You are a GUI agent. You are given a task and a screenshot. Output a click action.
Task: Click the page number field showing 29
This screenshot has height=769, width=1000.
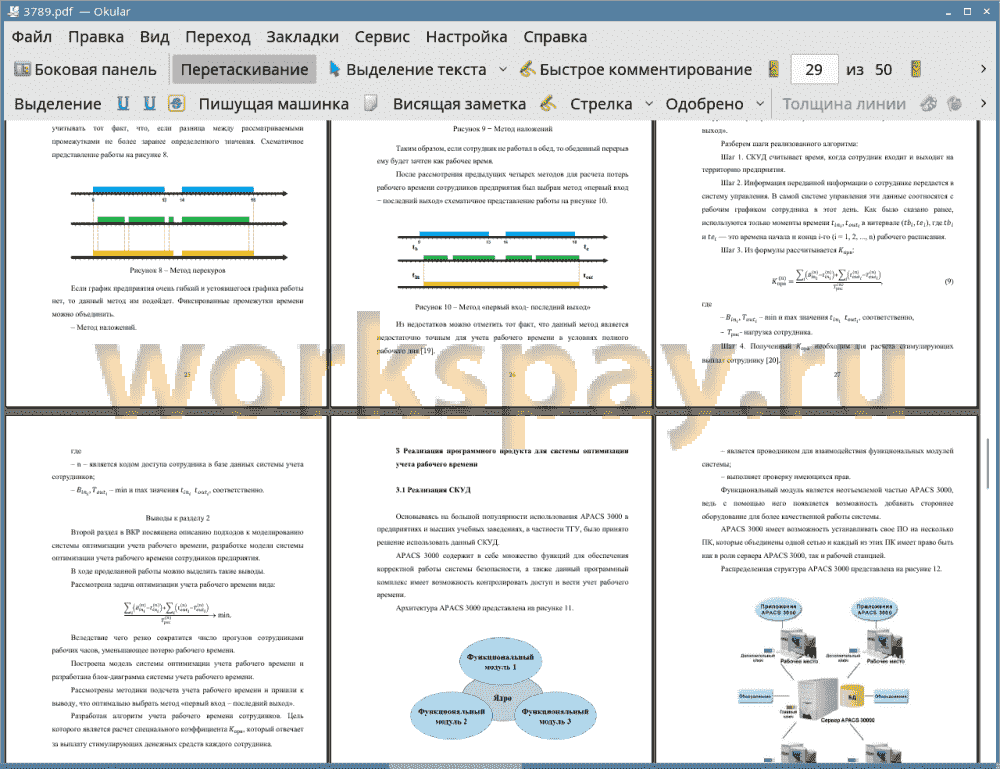coord(814,70)
